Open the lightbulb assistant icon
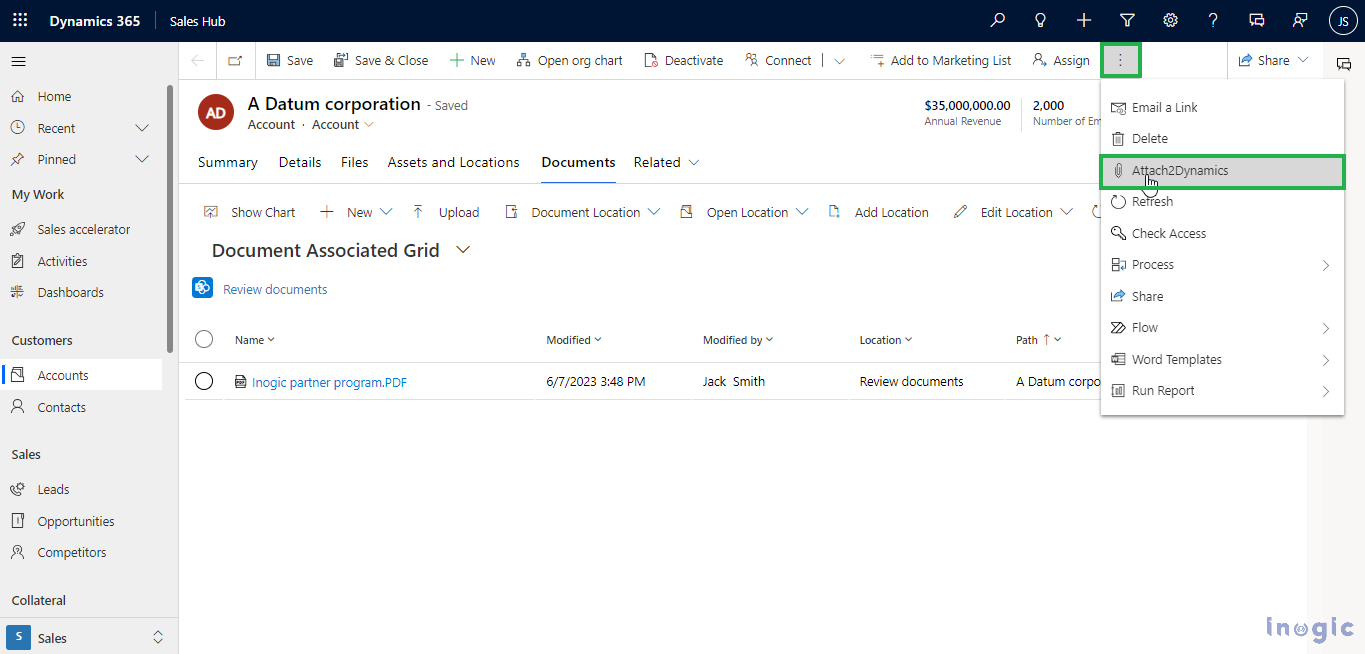This screenshot has height=654, width=1365. click(x=1040, y=20)
